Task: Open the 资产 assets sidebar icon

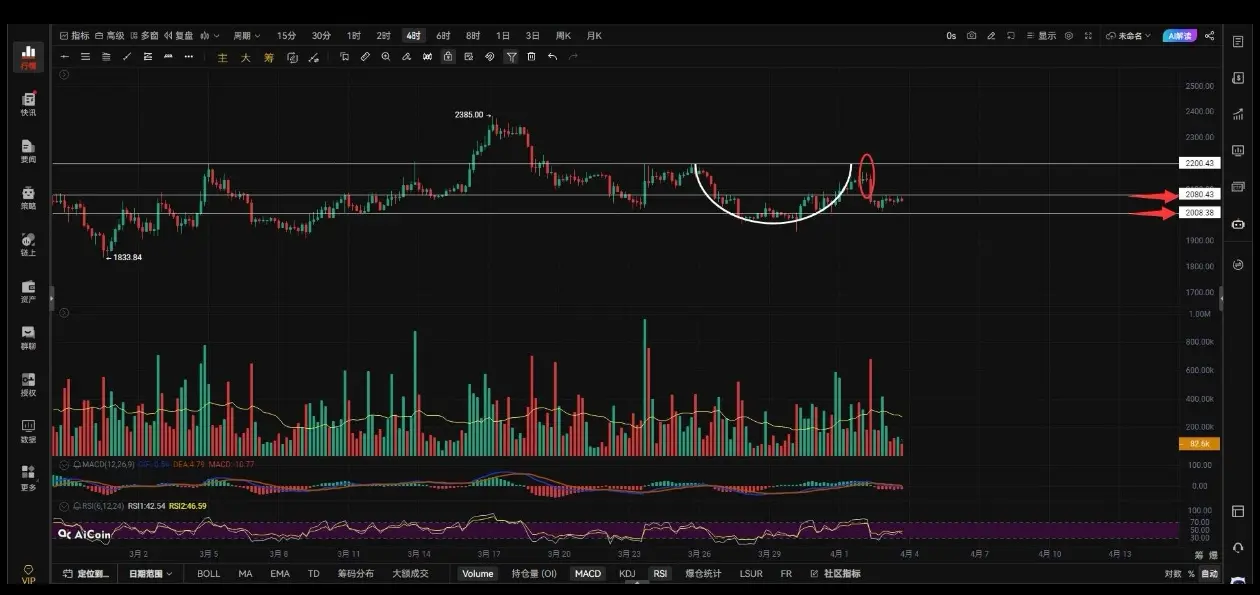Action: pos(28,291)
